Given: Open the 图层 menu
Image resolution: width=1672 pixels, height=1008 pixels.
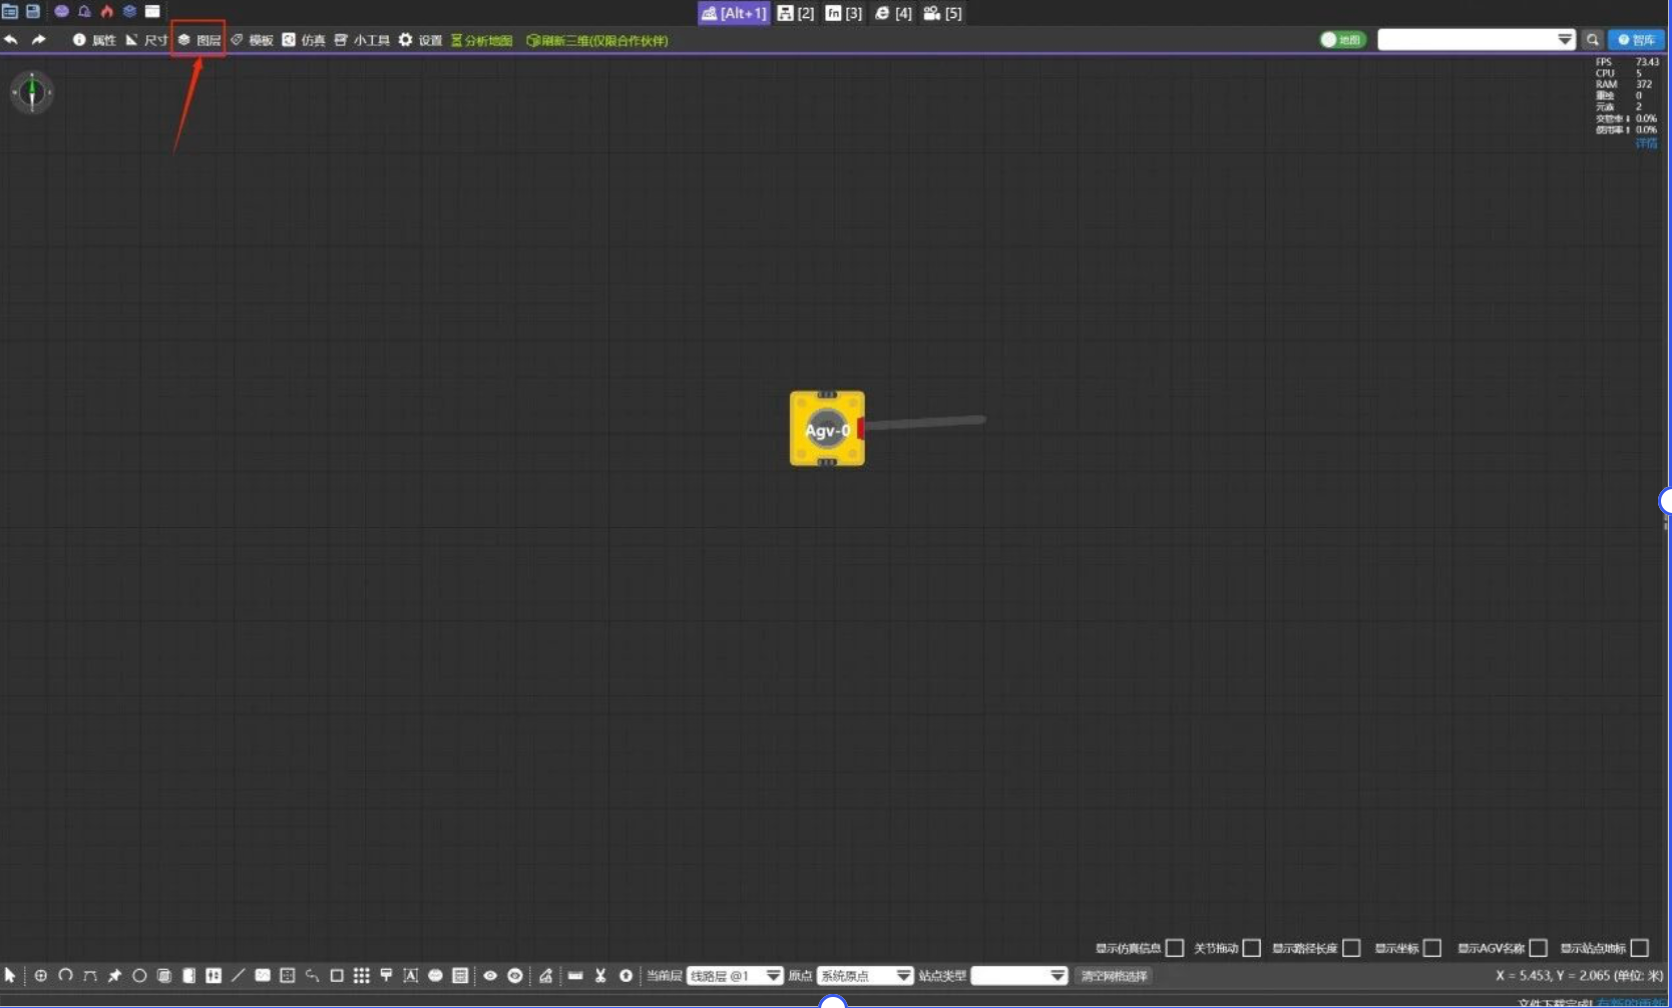Looking at the screenshot, I should 198,40.
